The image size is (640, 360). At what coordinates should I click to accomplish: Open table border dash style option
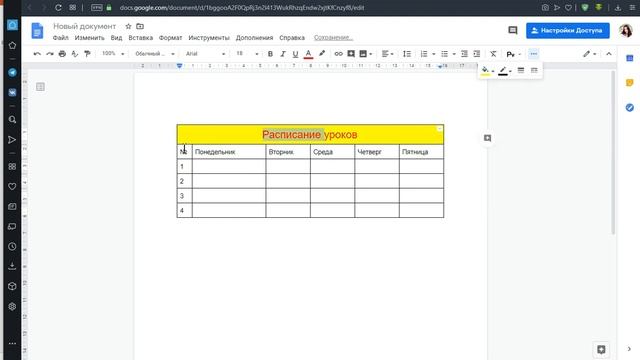tap(534, 71)
